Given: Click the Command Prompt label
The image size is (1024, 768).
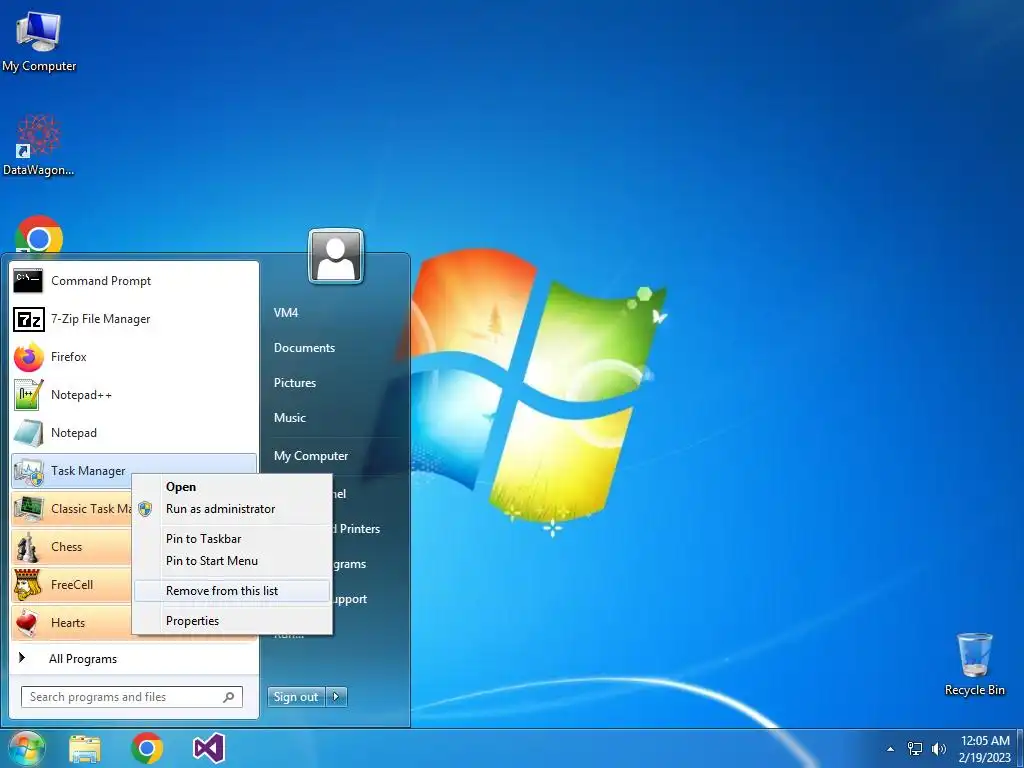Looking at the screenshot, I should click(101, 281).
